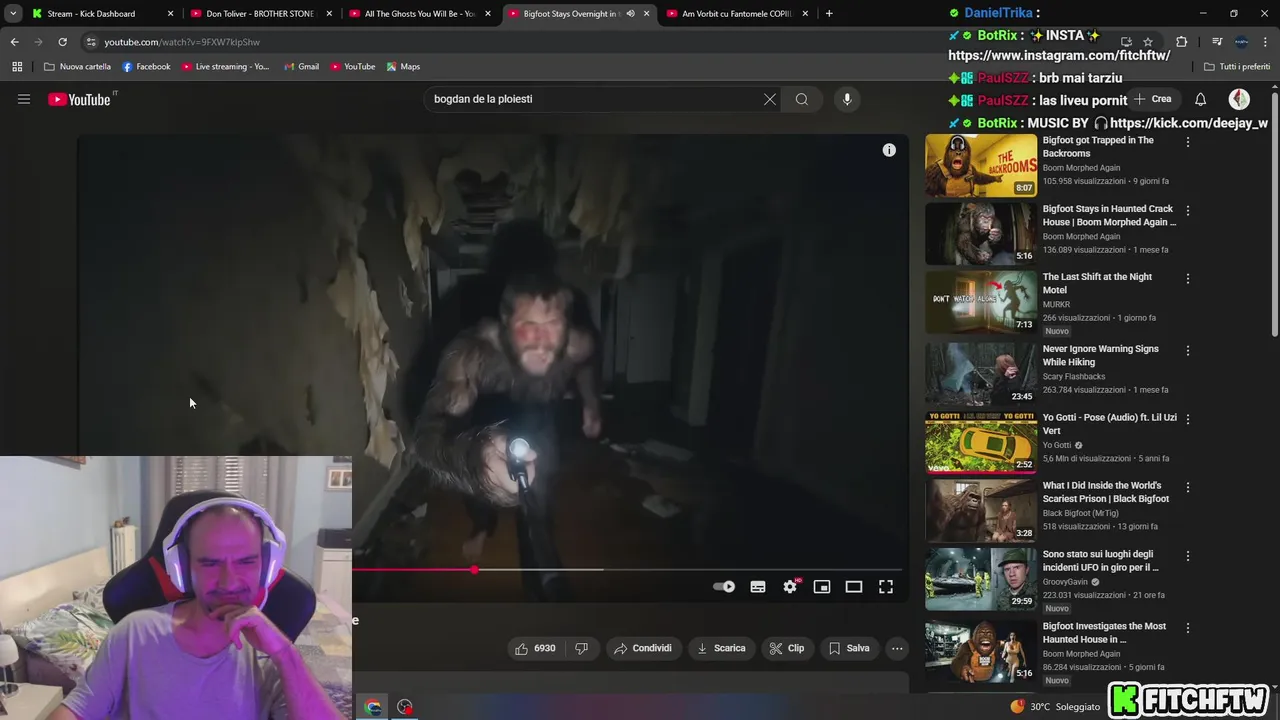Switch to Don Toliver - BROTHER STONE tab
Viewport: 1280px width, 720px height.
coord(259,14)
